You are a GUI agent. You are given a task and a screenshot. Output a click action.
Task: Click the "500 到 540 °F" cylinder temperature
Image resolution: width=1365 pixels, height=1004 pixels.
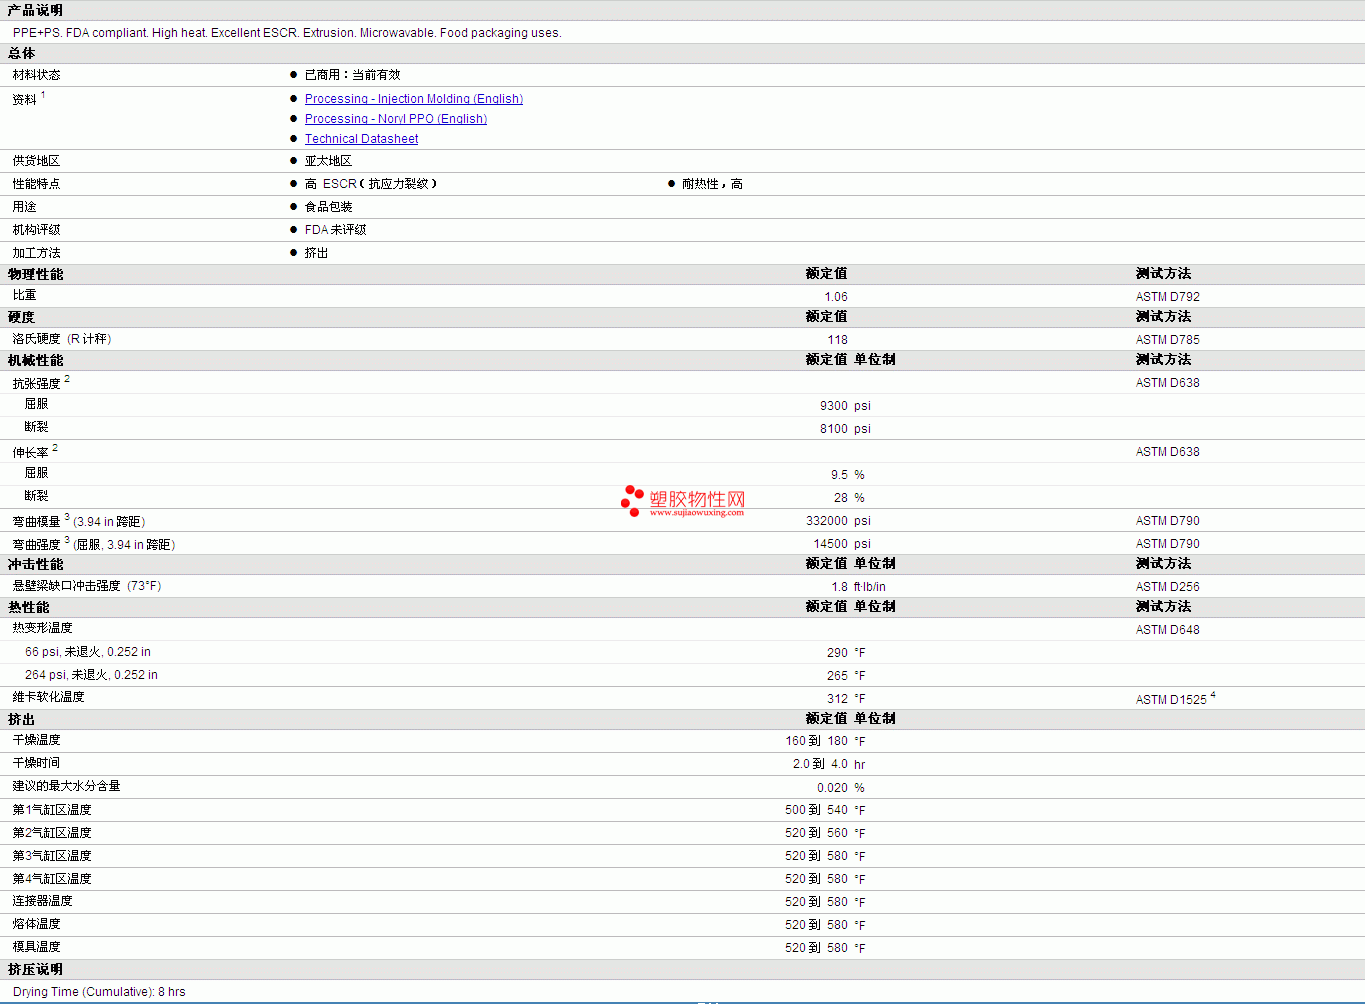[826, 810]
